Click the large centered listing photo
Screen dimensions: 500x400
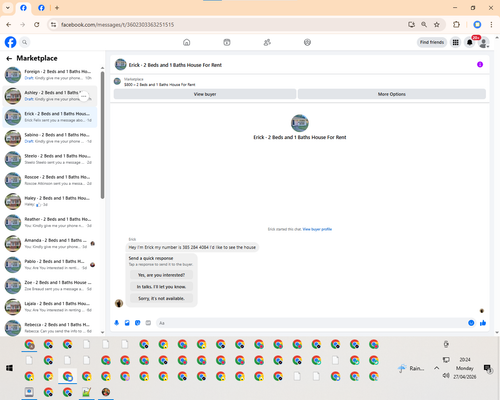pos(300,123)
